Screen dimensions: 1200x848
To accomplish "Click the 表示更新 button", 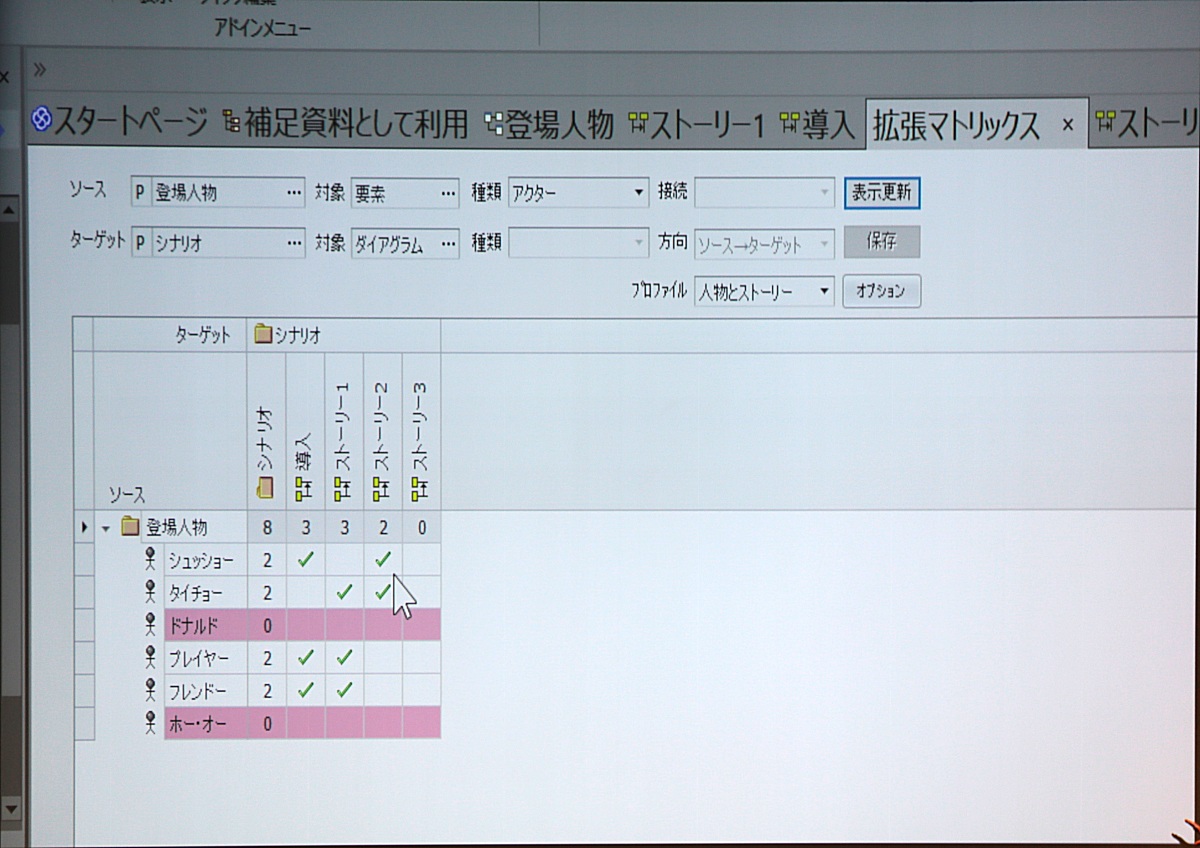I will (x=881, y=193).
